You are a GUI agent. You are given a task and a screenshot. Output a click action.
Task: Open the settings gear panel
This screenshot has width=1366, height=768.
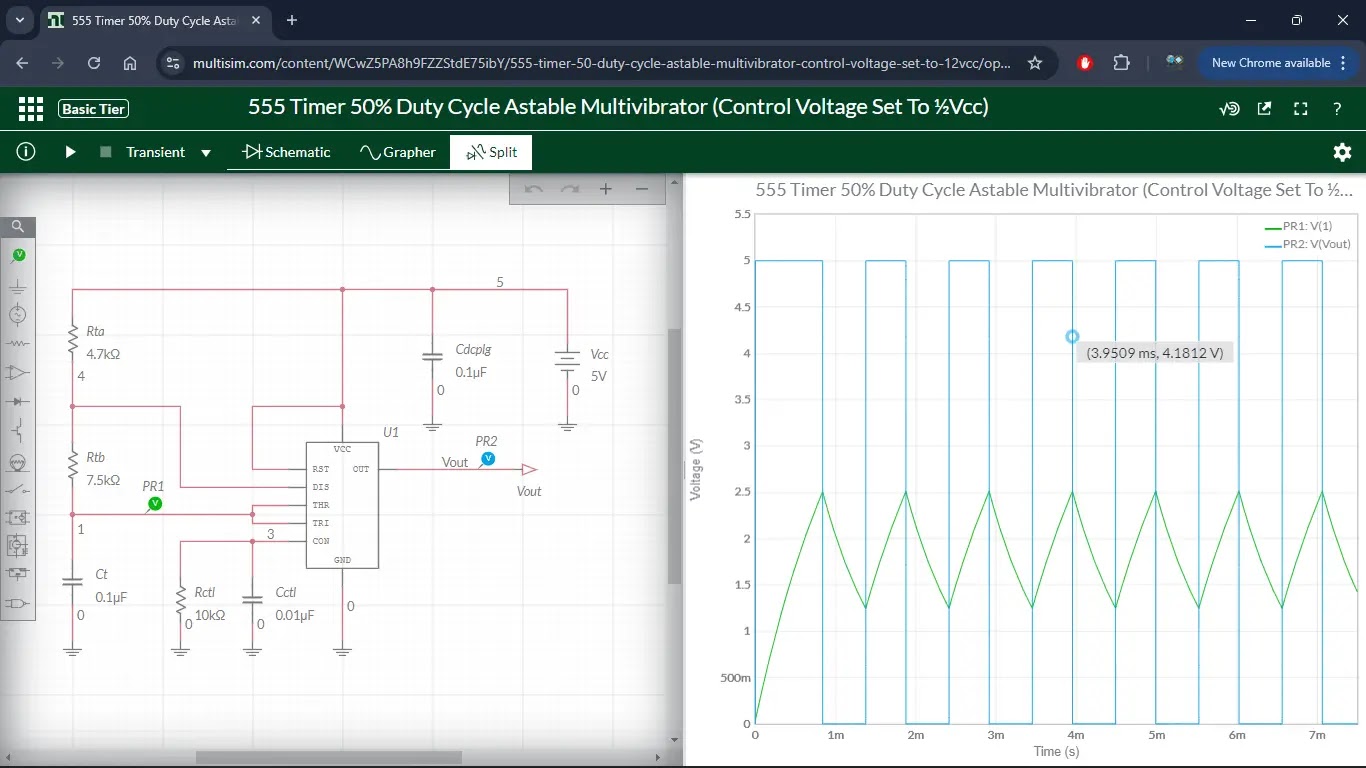1342,152
